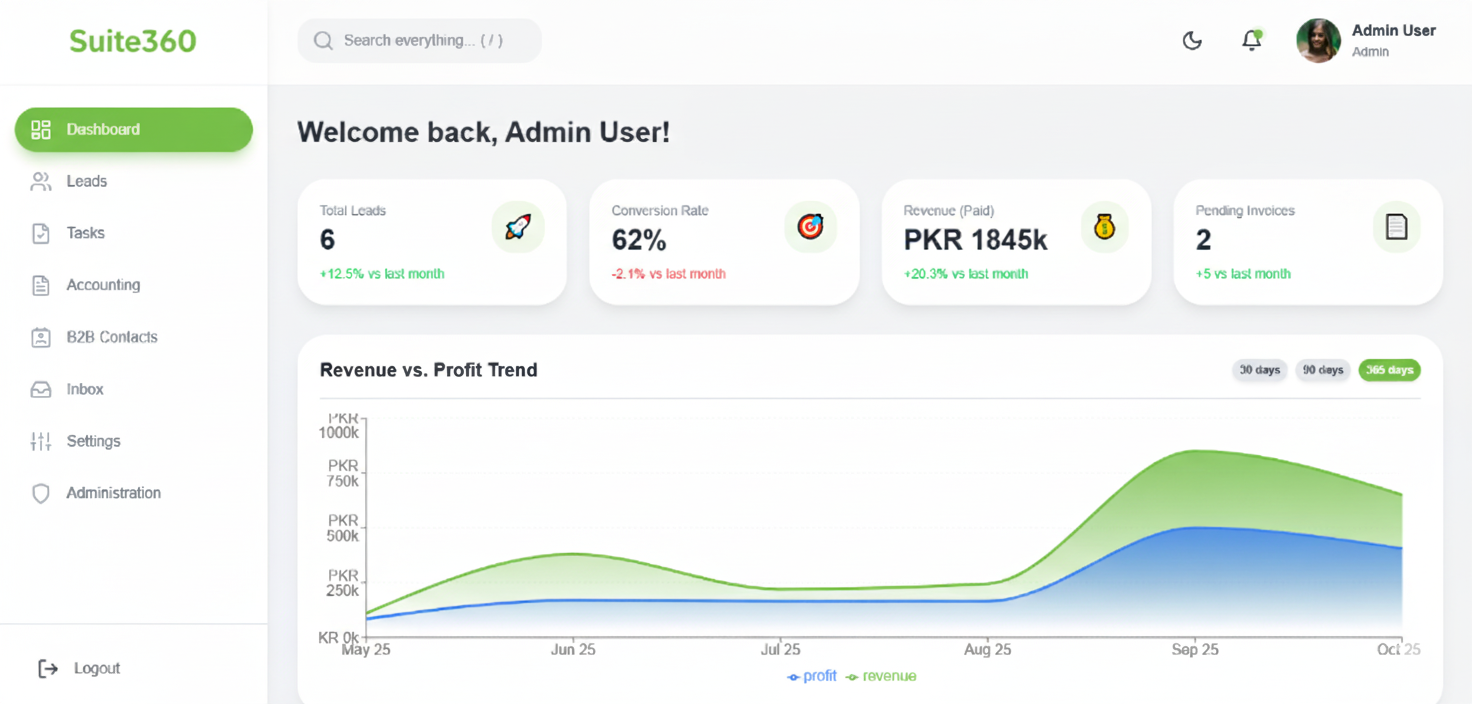The image size is (1472, 704).
Task: Click the rocket icon on Total Leads card
Action: point(518,227)
